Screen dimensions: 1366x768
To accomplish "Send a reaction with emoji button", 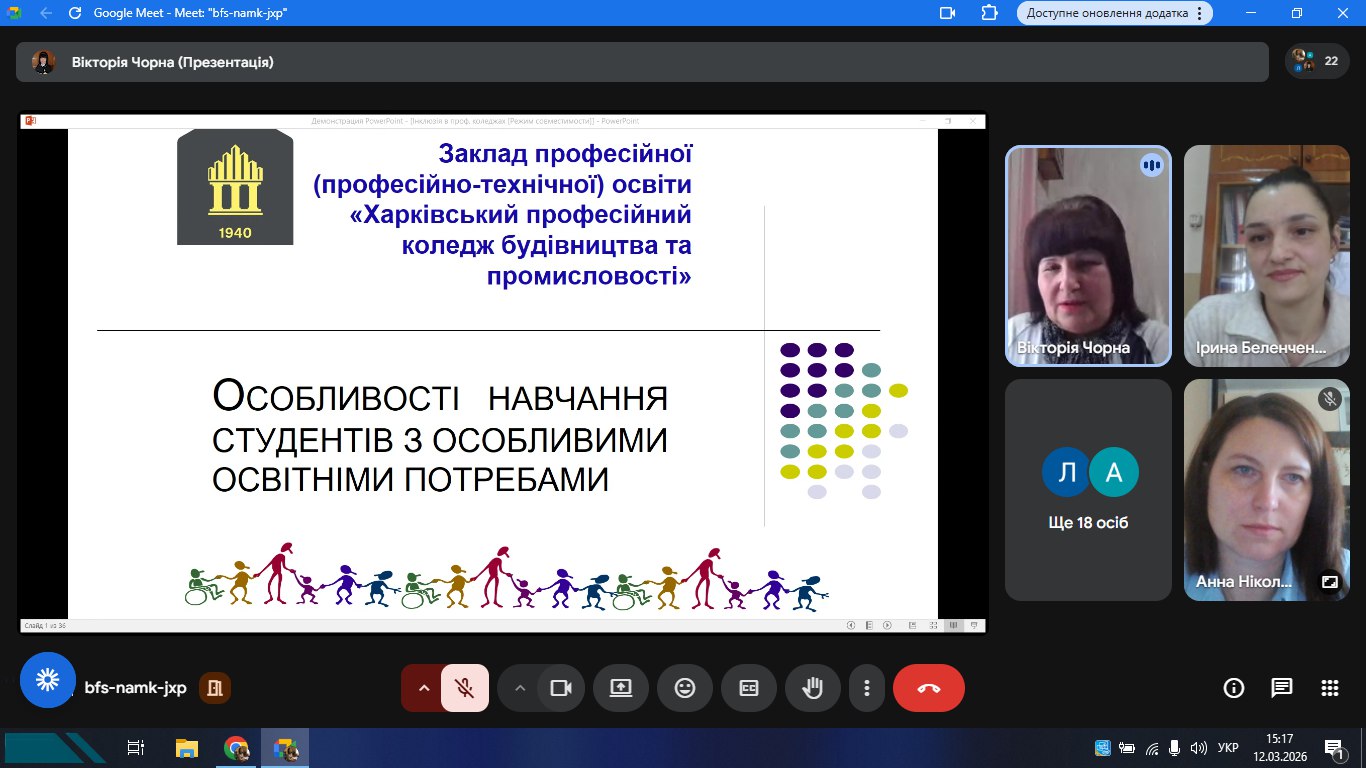I will 685,688.
